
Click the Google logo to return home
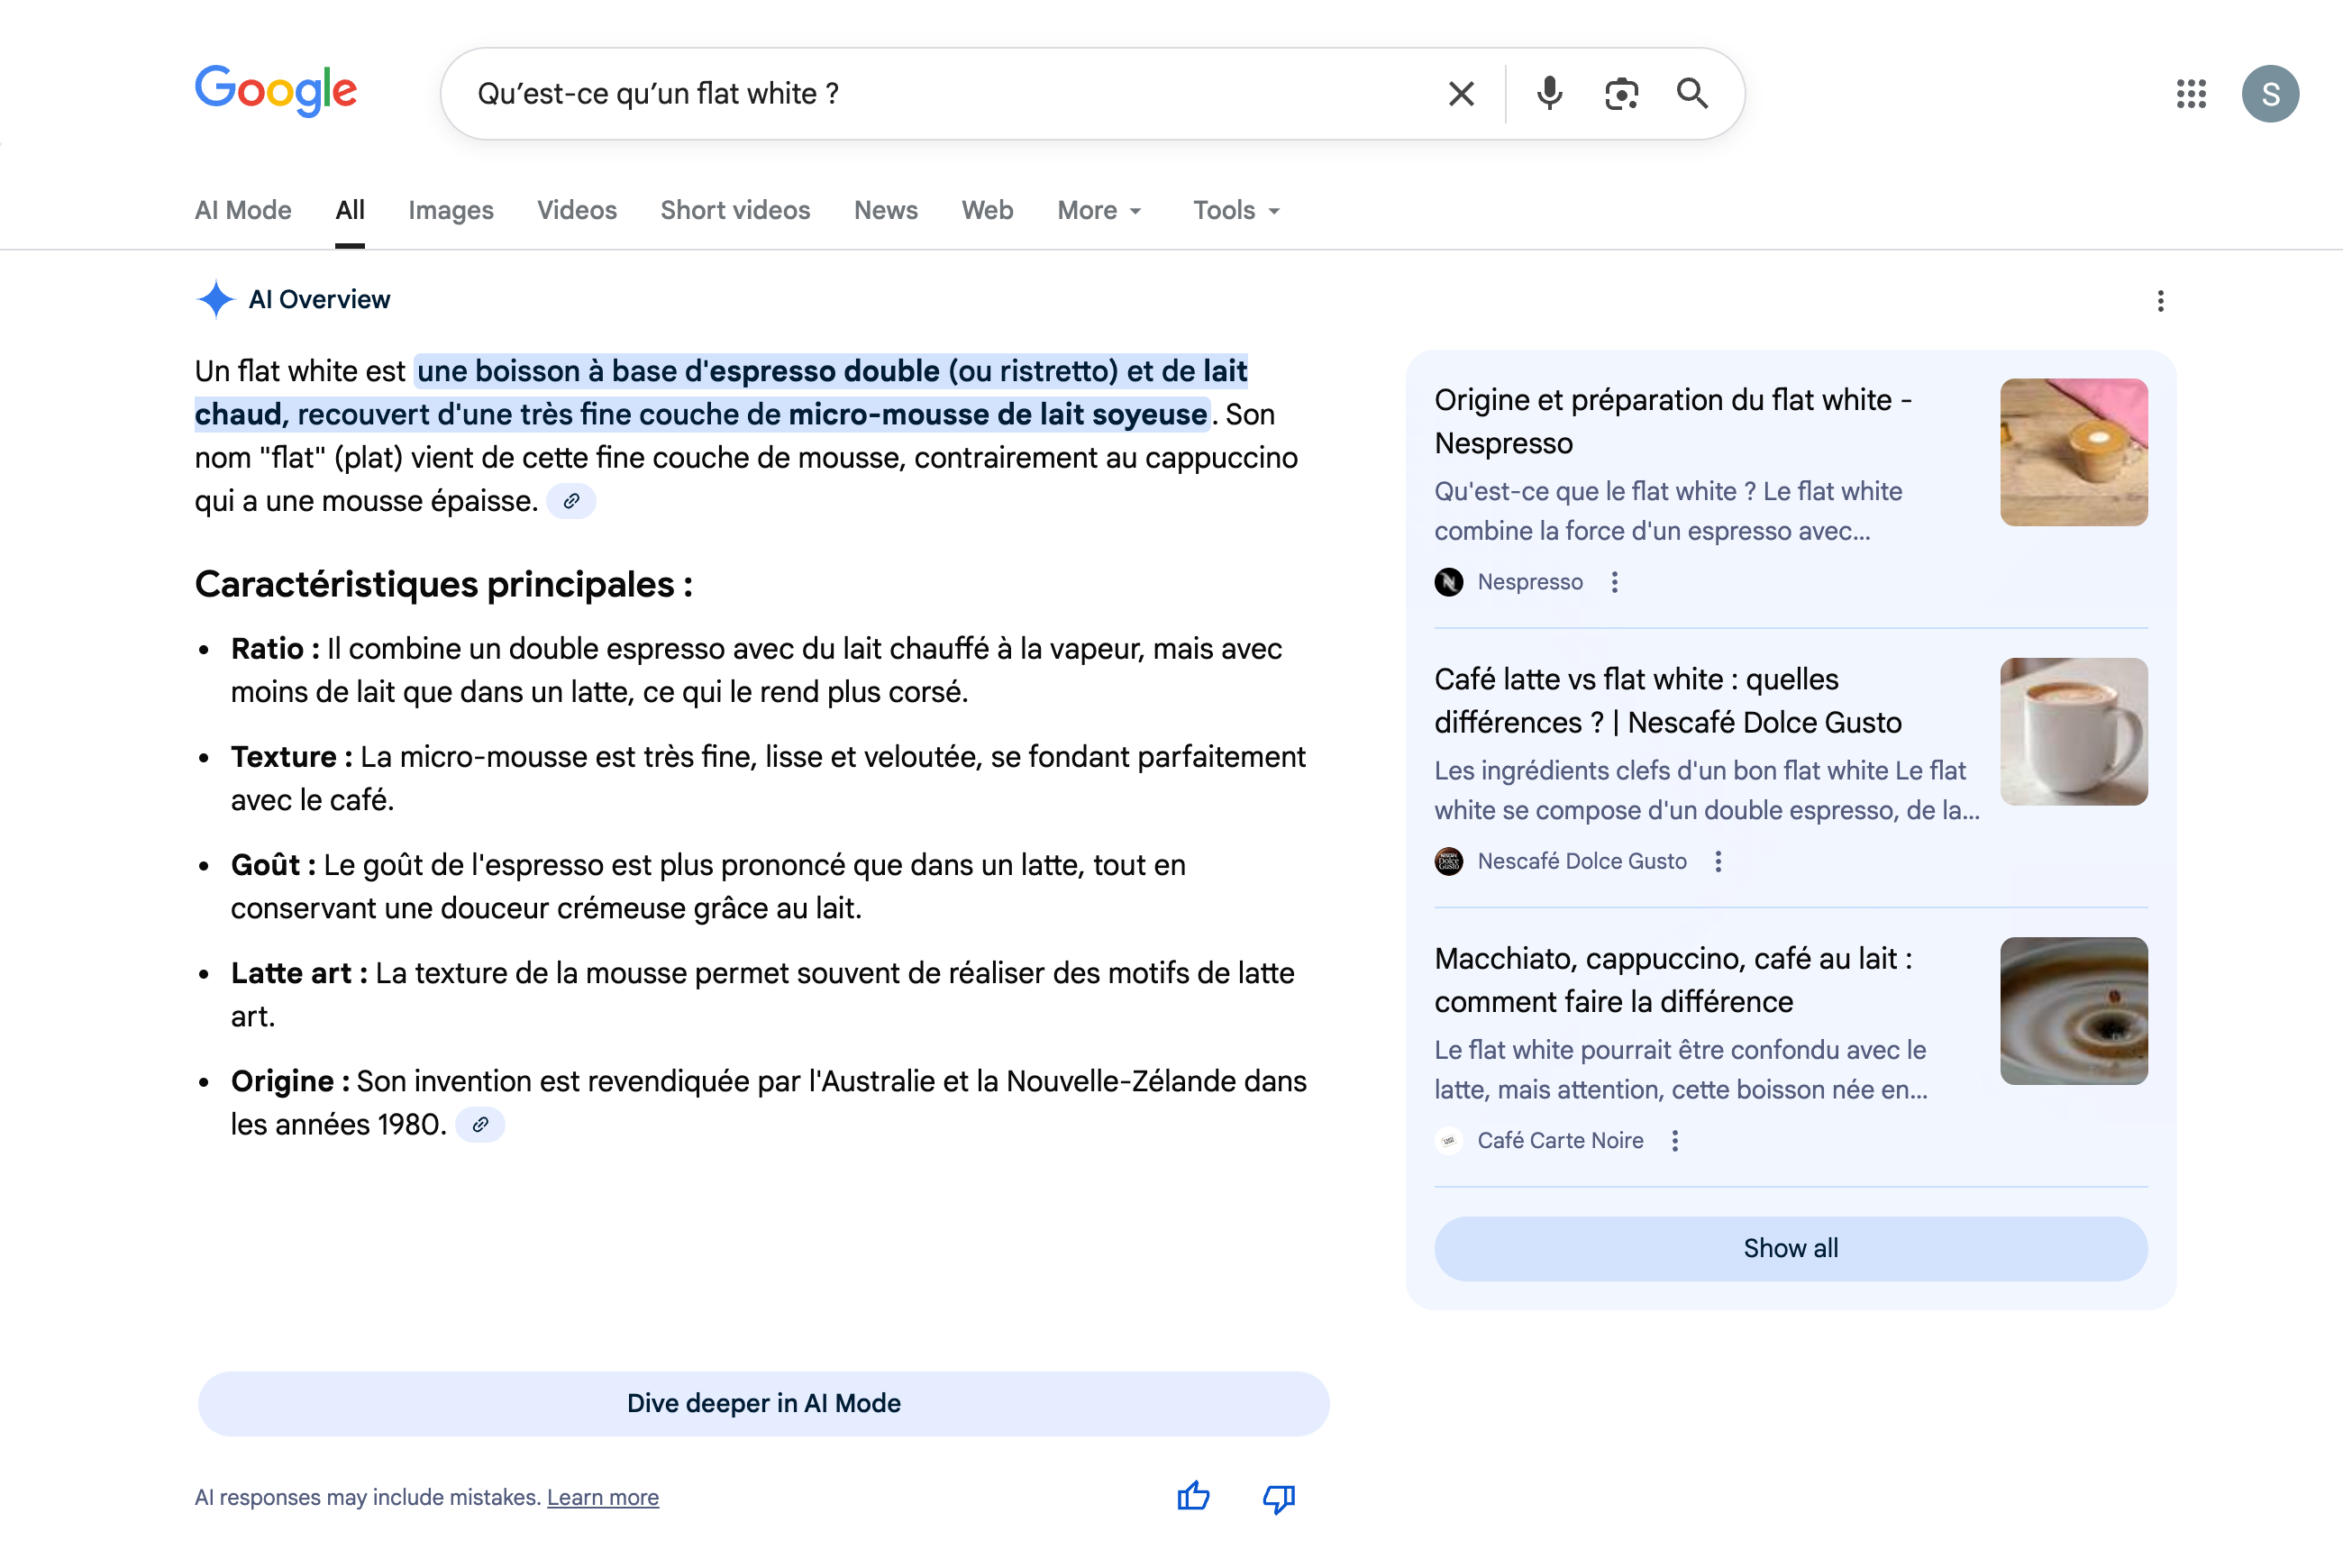[276, 92]
